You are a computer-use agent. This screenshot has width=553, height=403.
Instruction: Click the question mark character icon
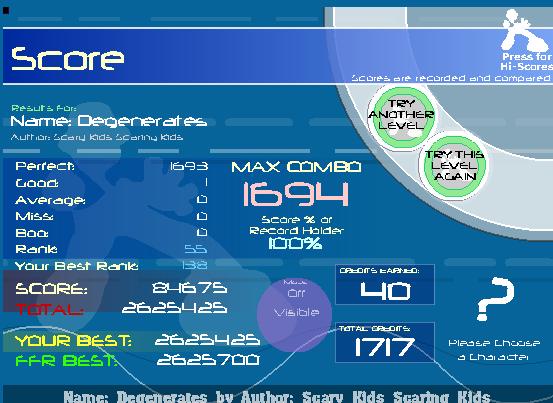496,299
